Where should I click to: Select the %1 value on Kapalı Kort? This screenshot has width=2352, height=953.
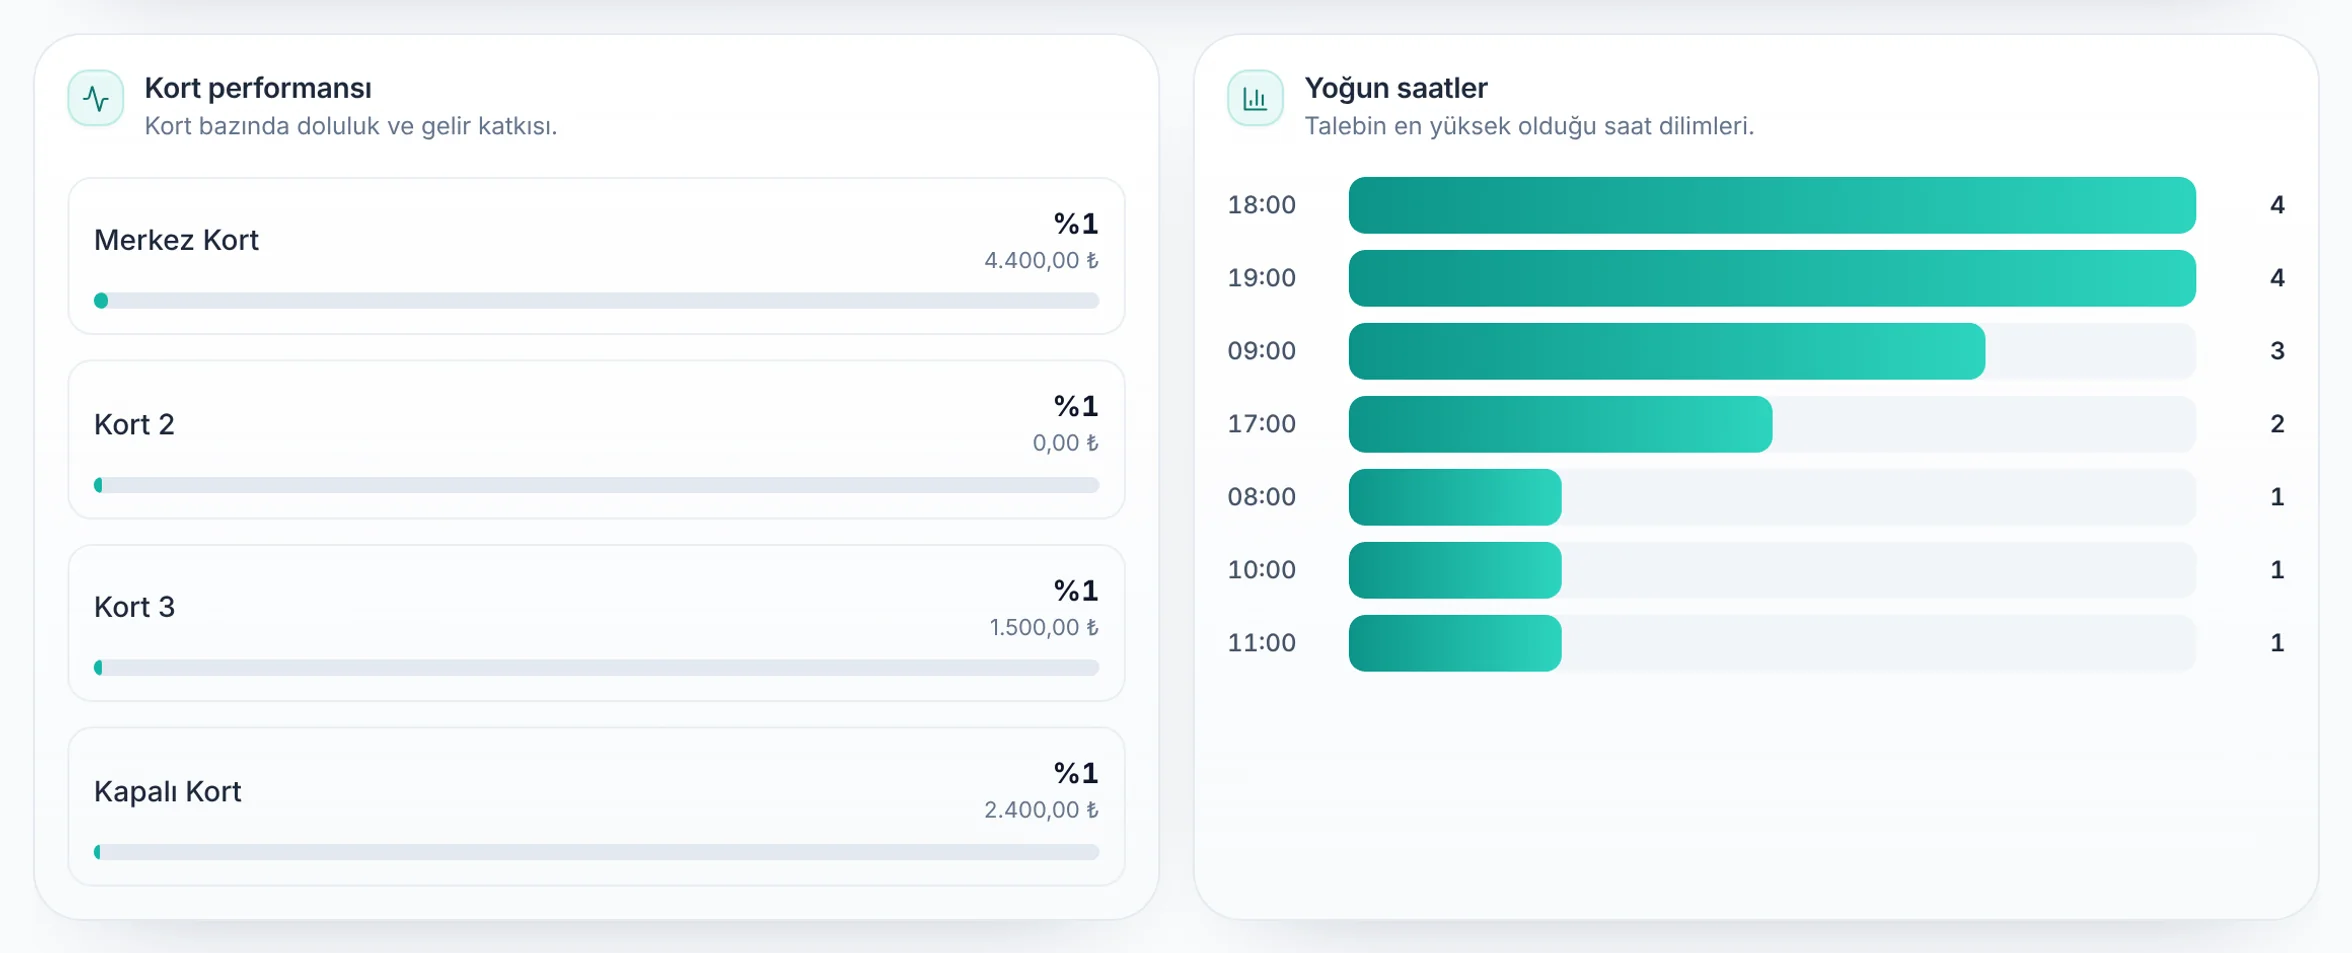[1076, 773]
